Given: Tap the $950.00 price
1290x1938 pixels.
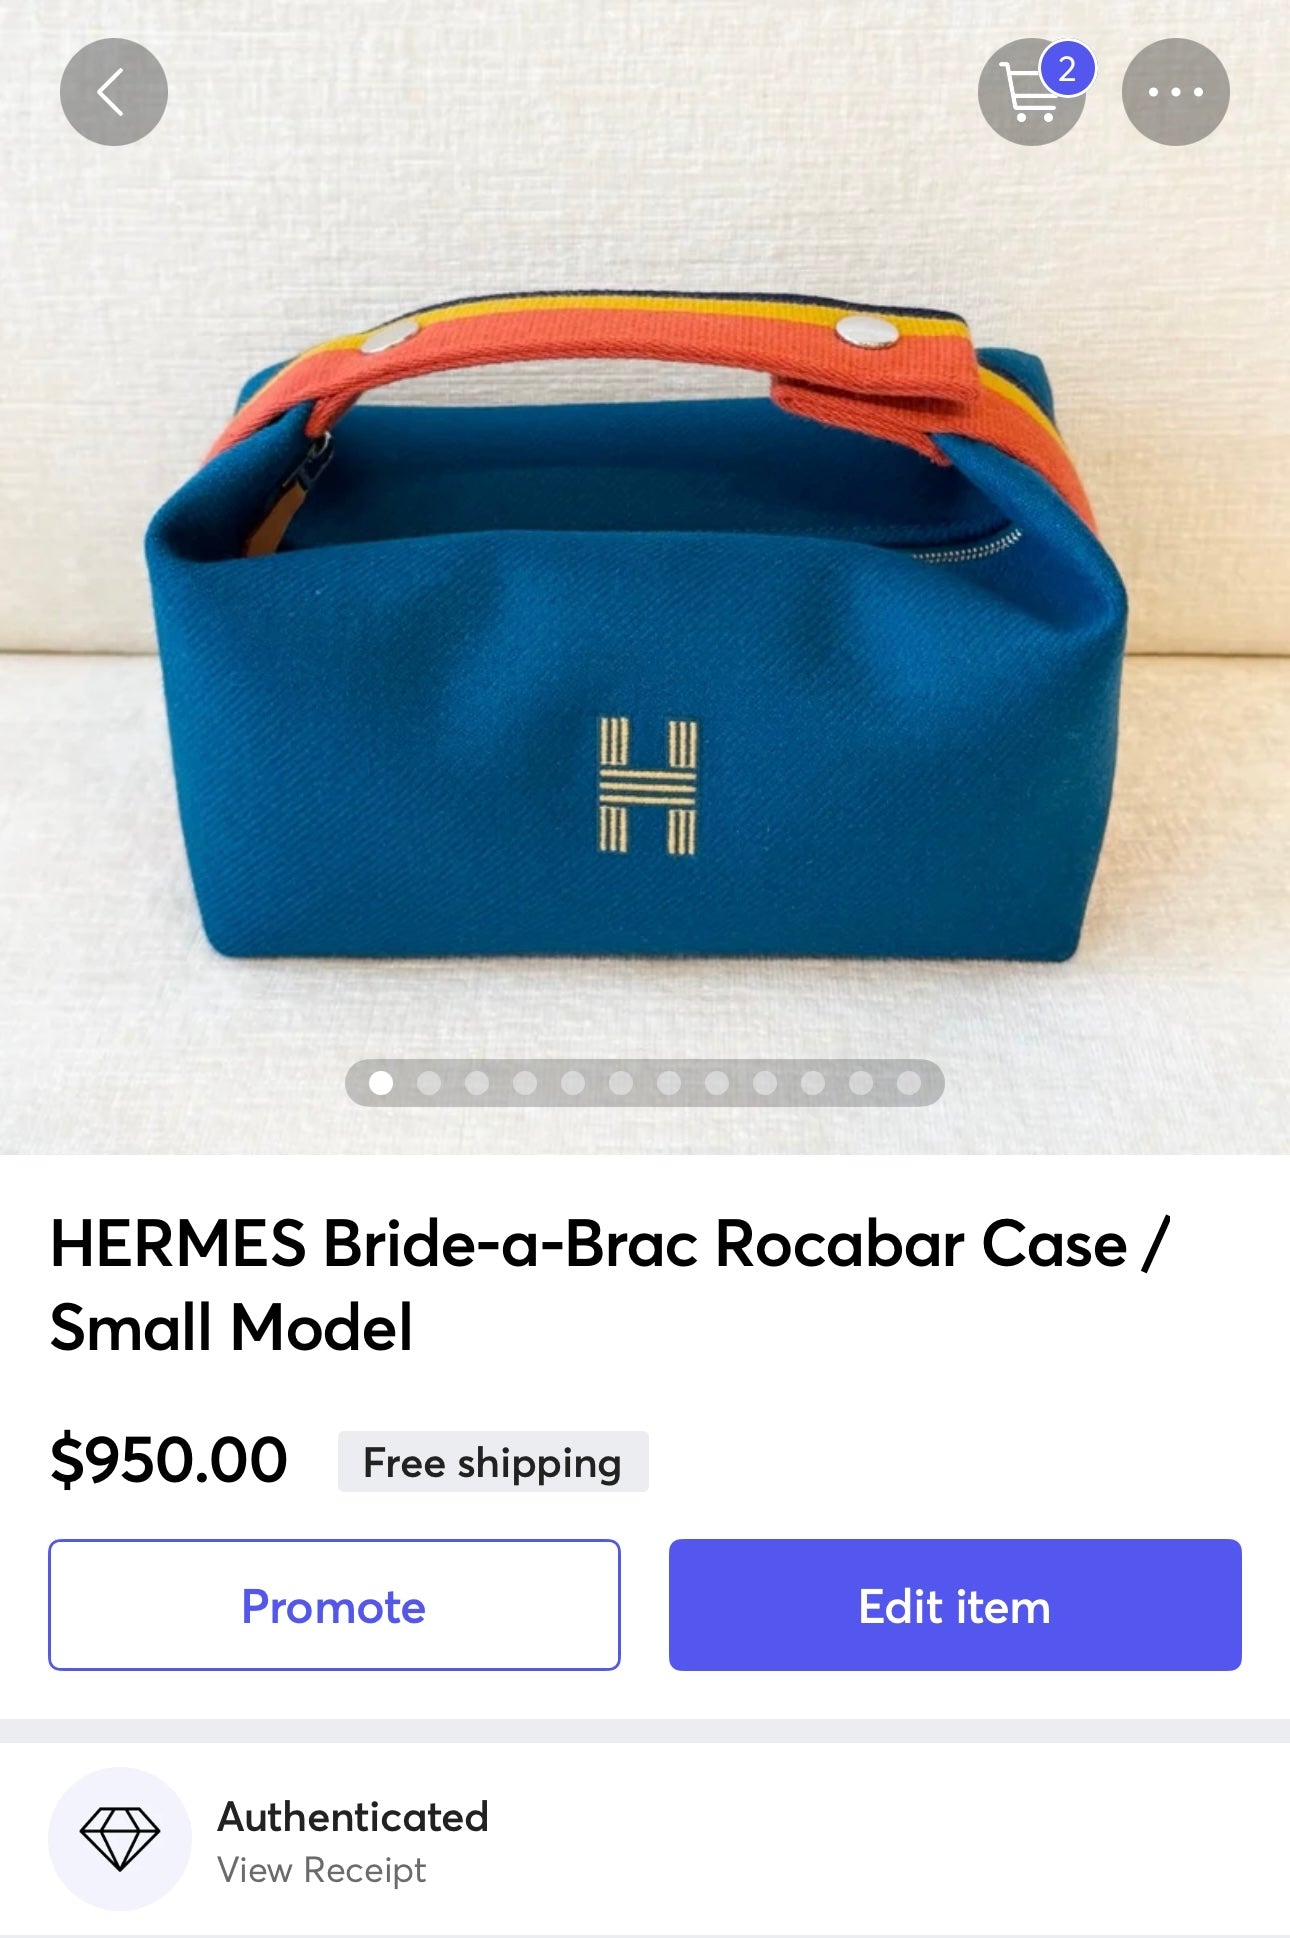Looking at the screenshot, I should point(169,1460).
